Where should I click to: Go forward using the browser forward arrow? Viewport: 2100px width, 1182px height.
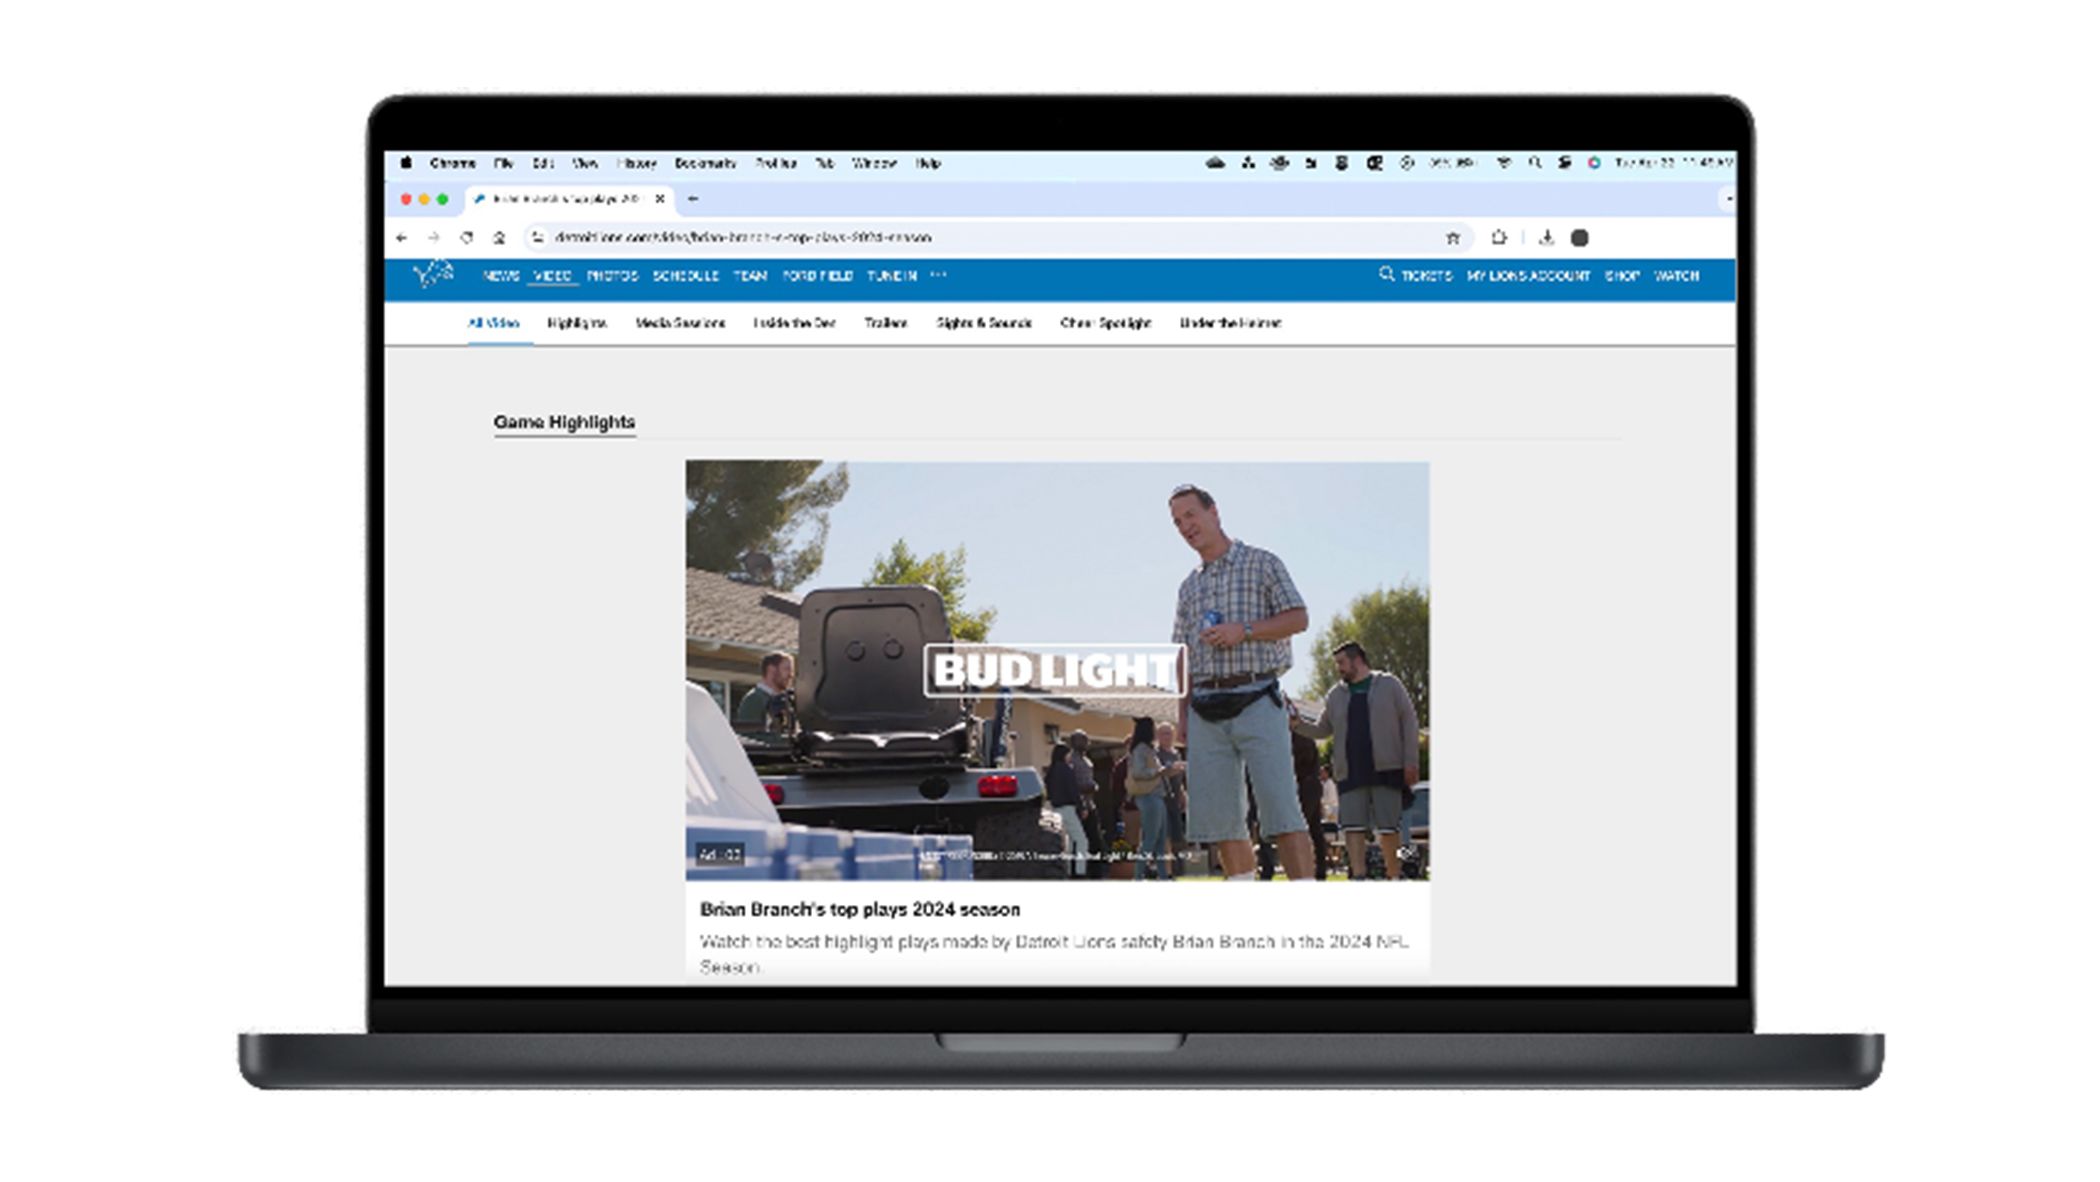click(434, 238)
